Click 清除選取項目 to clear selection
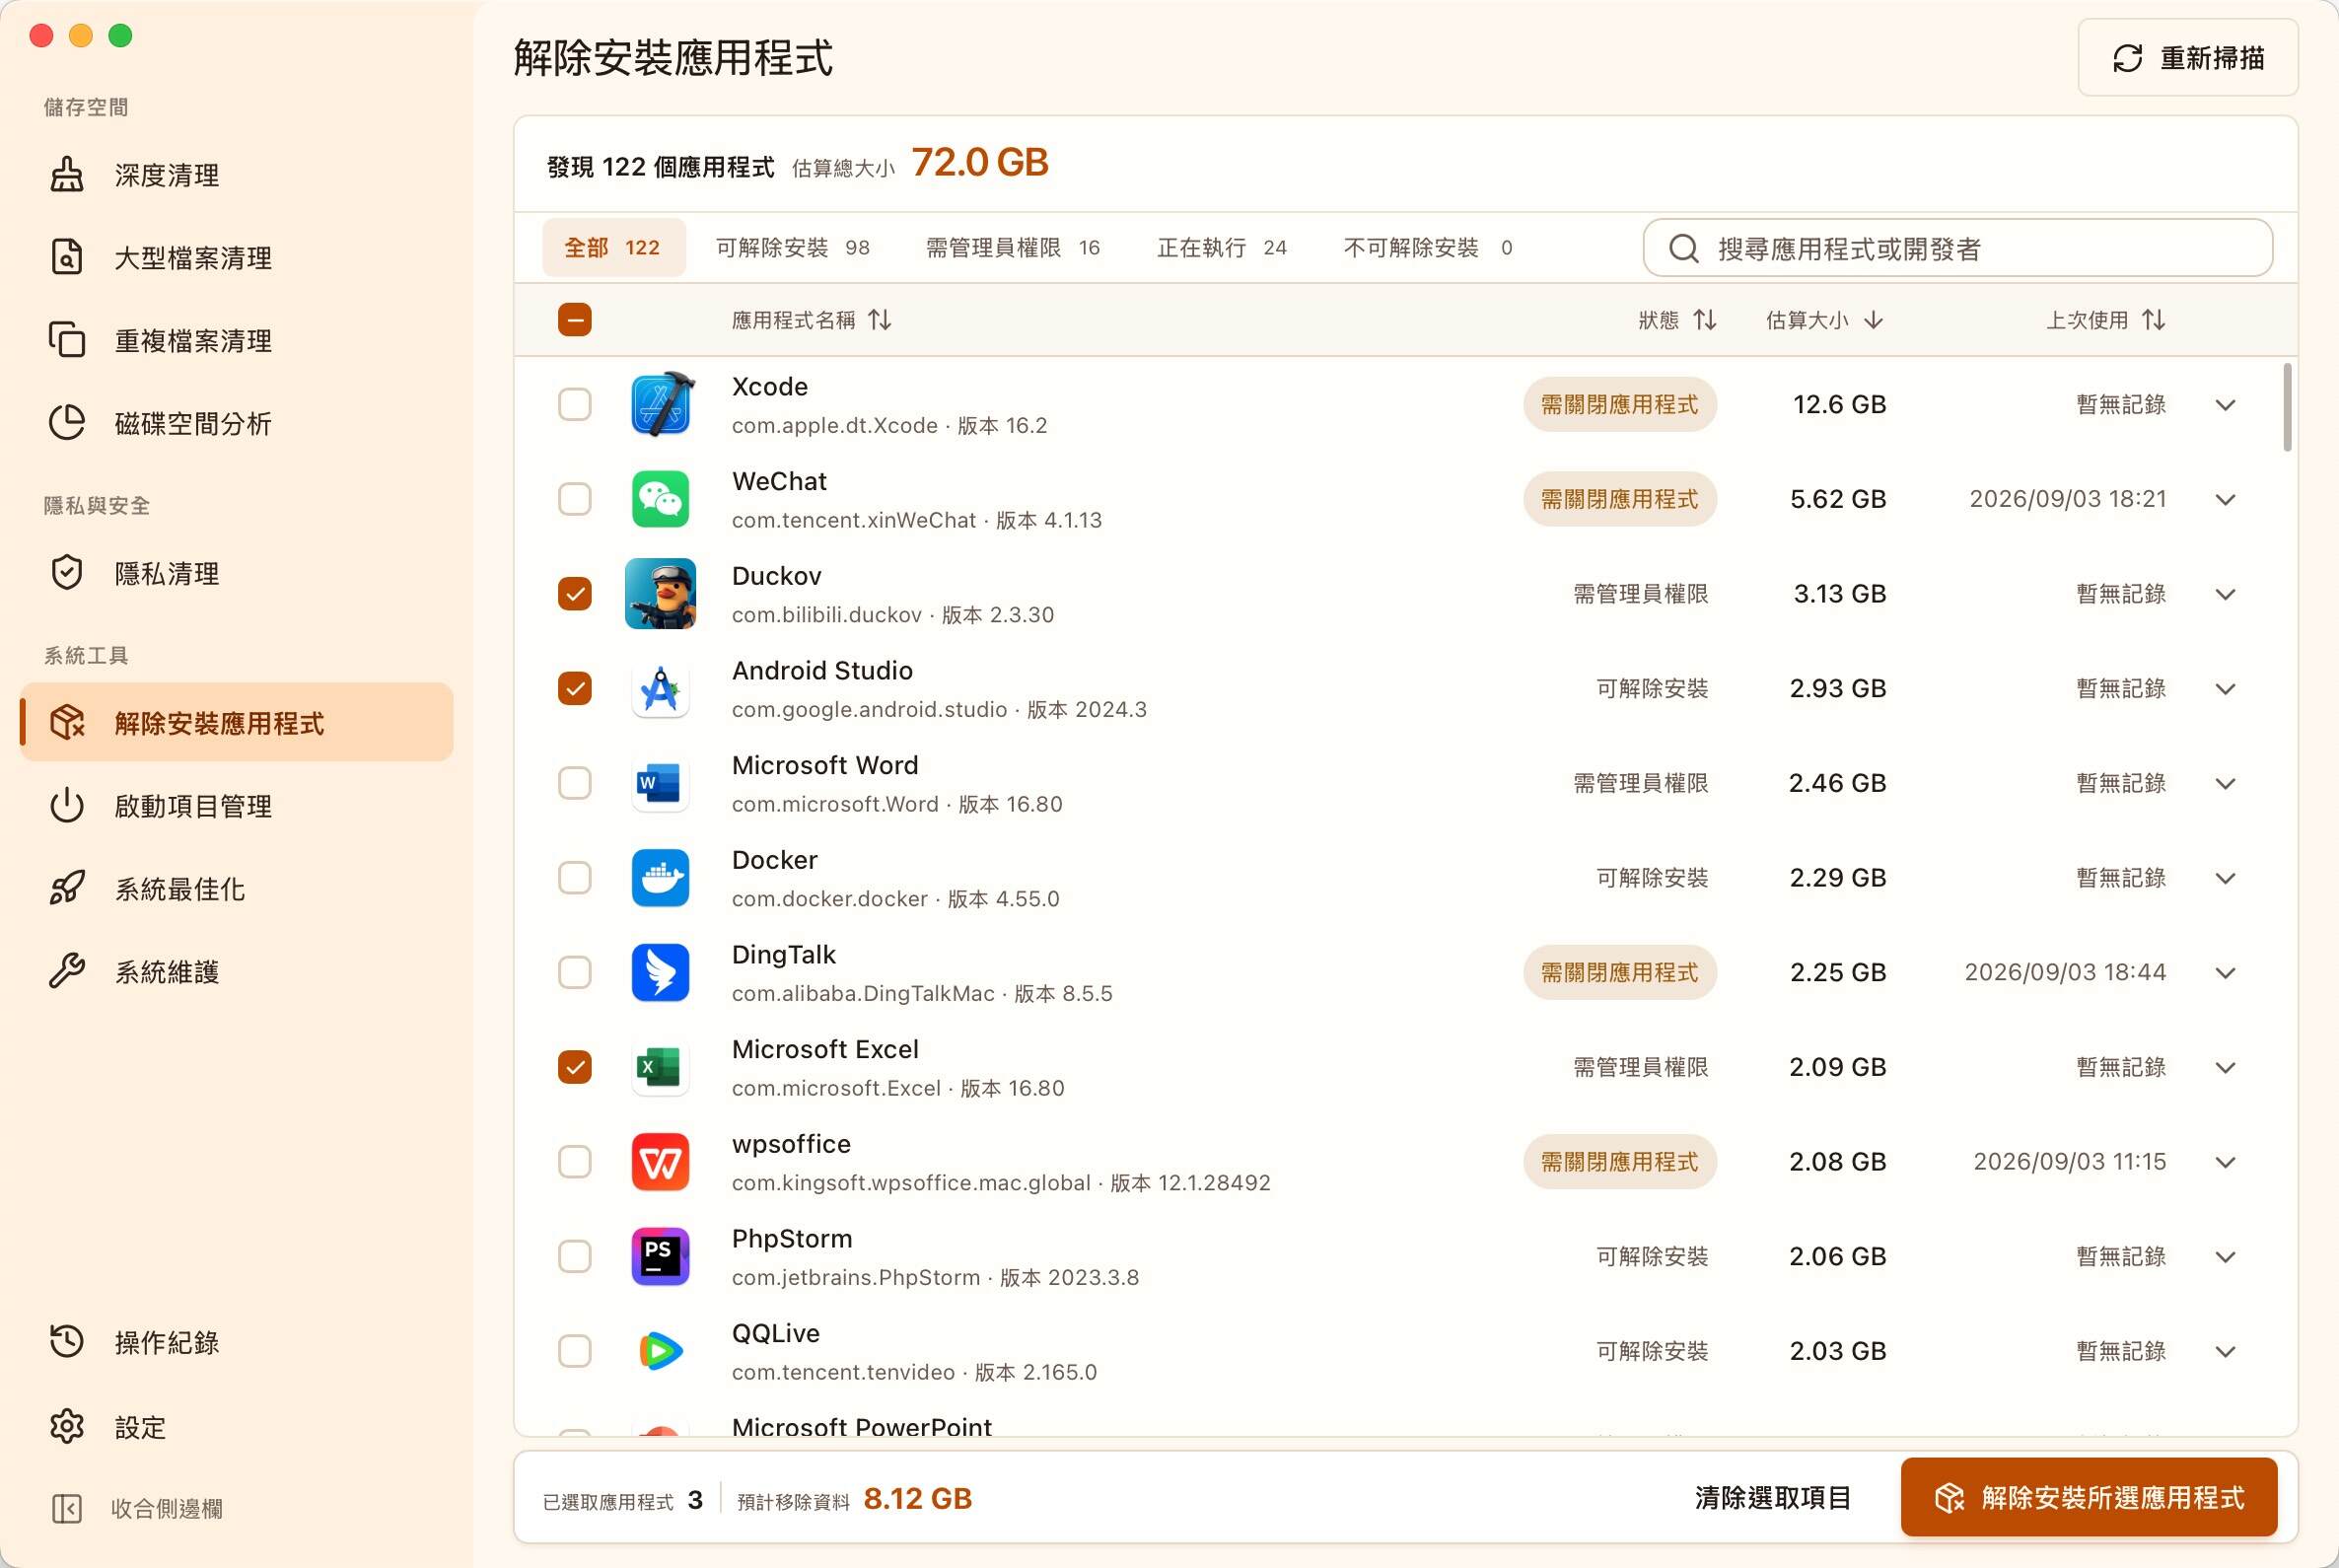Viewport: 2339px width, 1568px height. (1773, 1497)
